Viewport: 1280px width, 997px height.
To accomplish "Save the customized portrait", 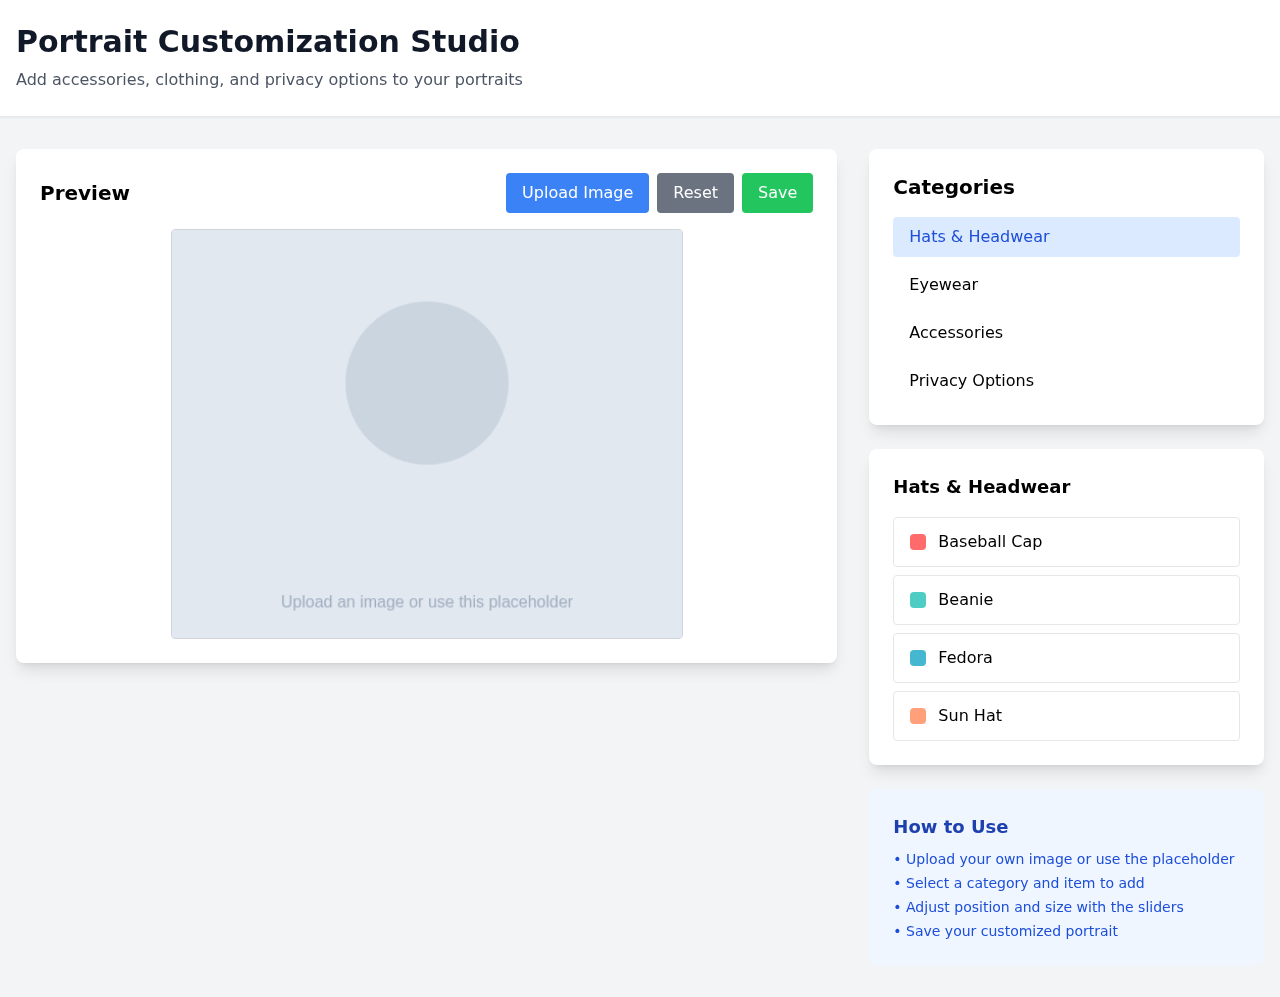I will tap(777, 192).
